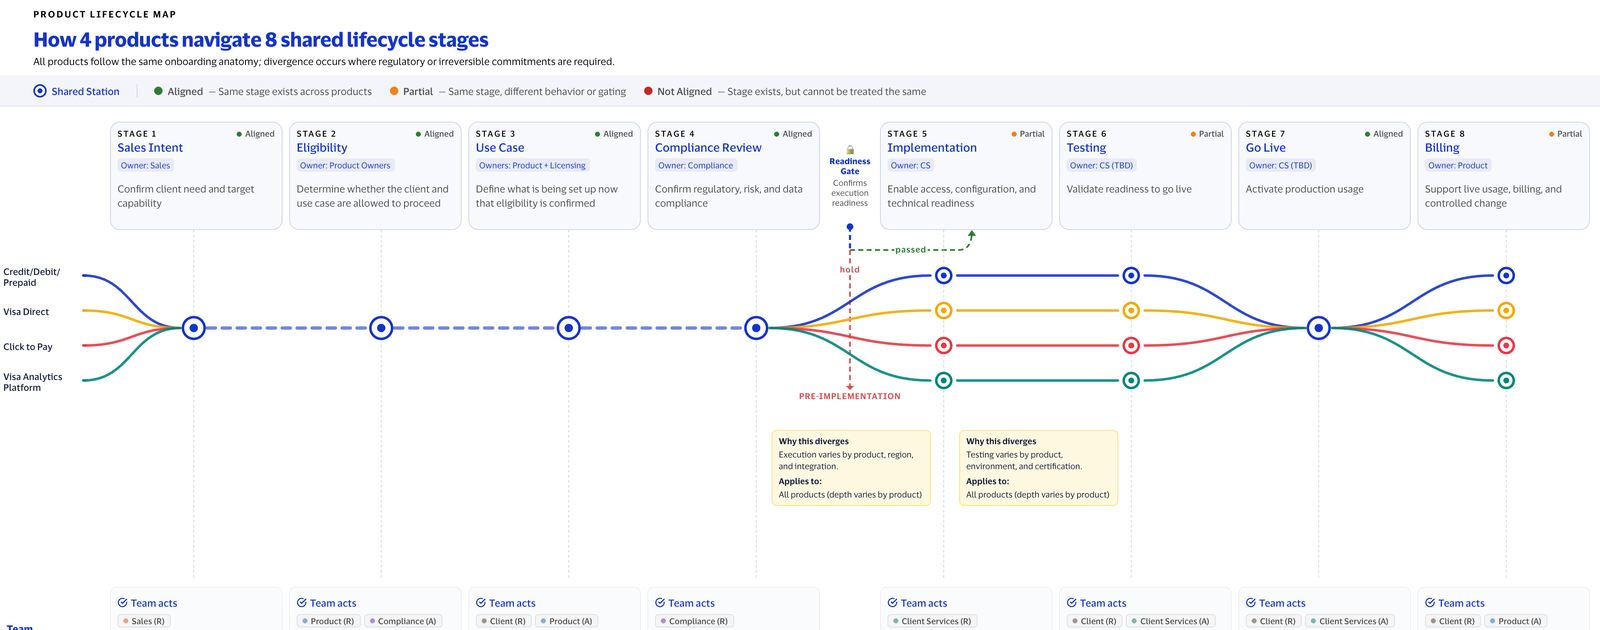The width and height of the screenshot is (1600, 630).
Task: Open the Testing stage title
Action: pos(1086,148)
